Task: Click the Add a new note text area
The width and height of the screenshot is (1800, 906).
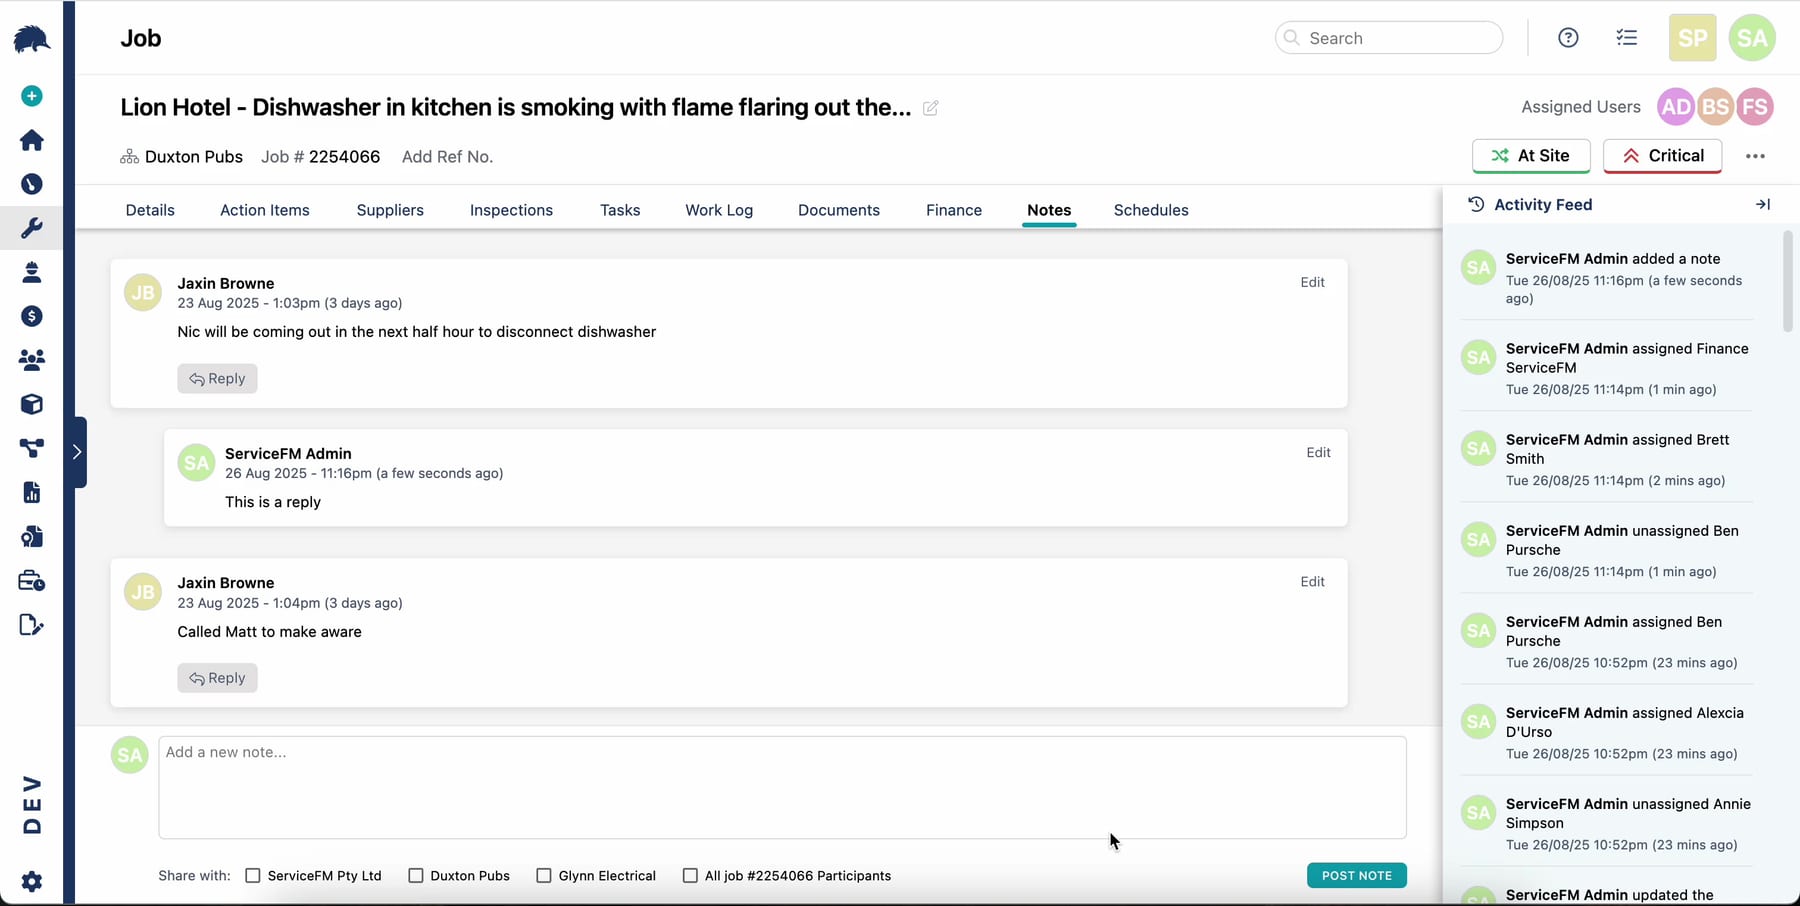Action: [782, 788]
